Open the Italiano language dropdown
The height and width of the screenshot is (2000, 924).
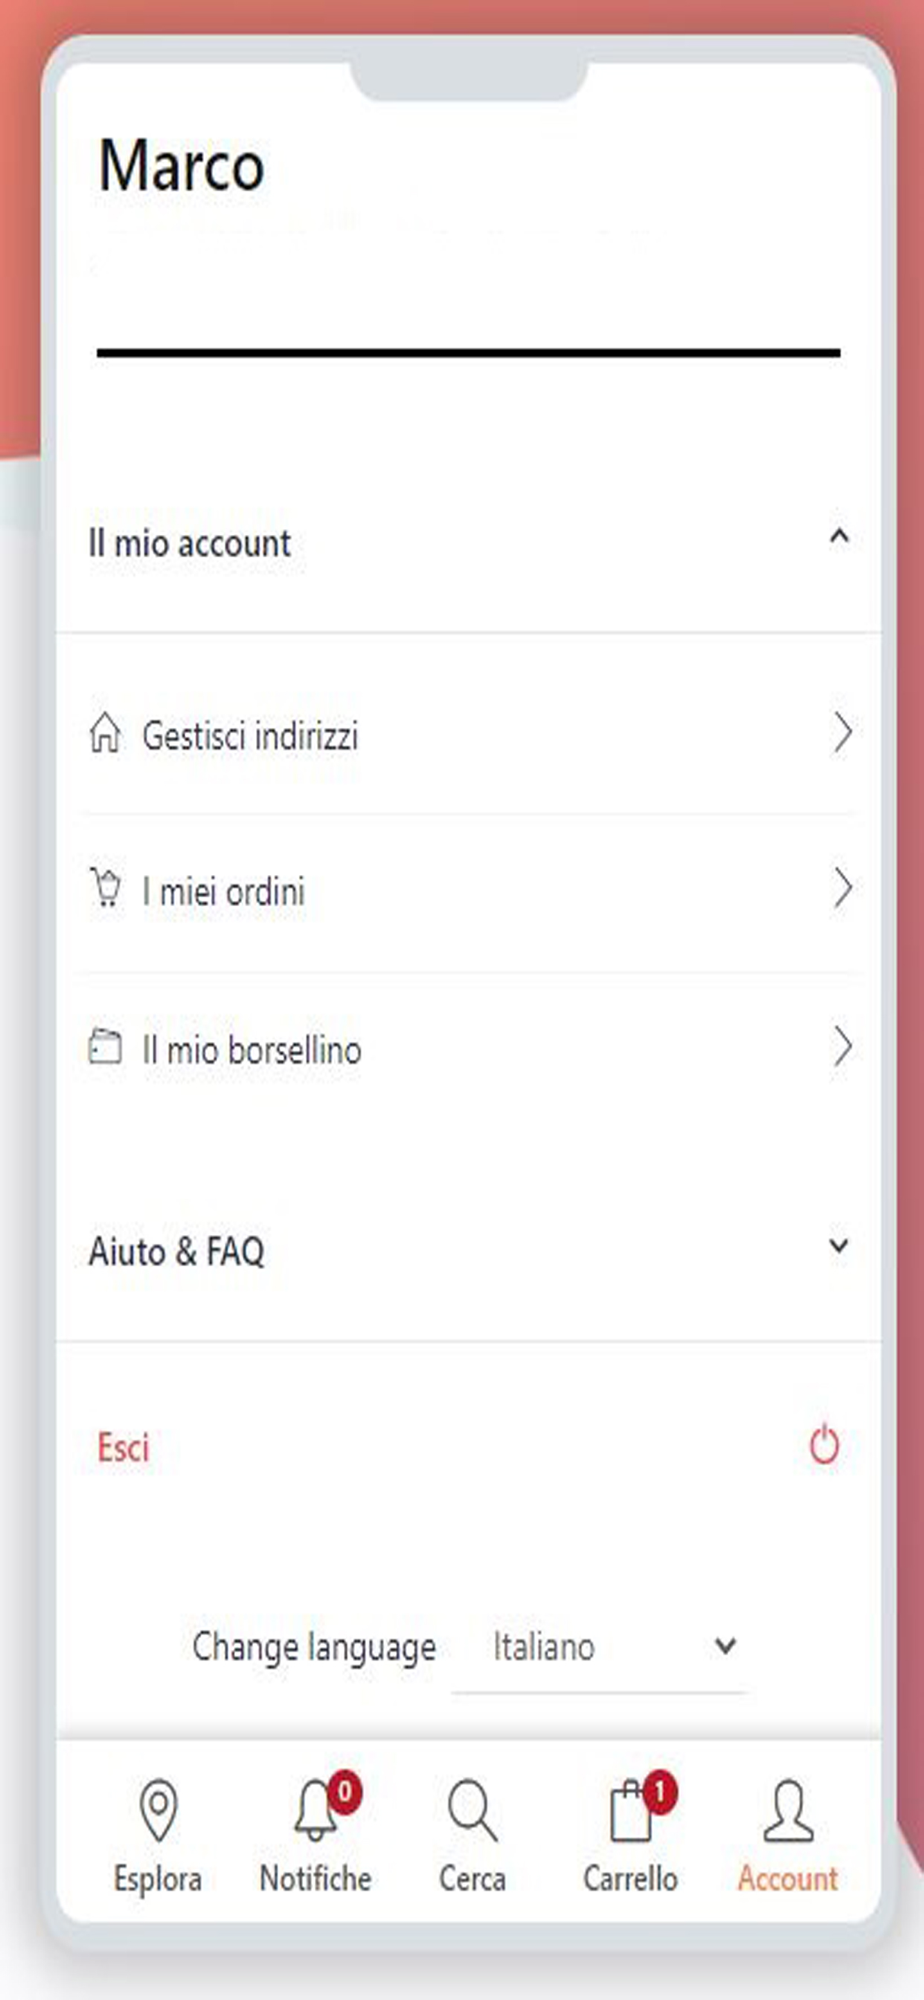[598, 1647]
